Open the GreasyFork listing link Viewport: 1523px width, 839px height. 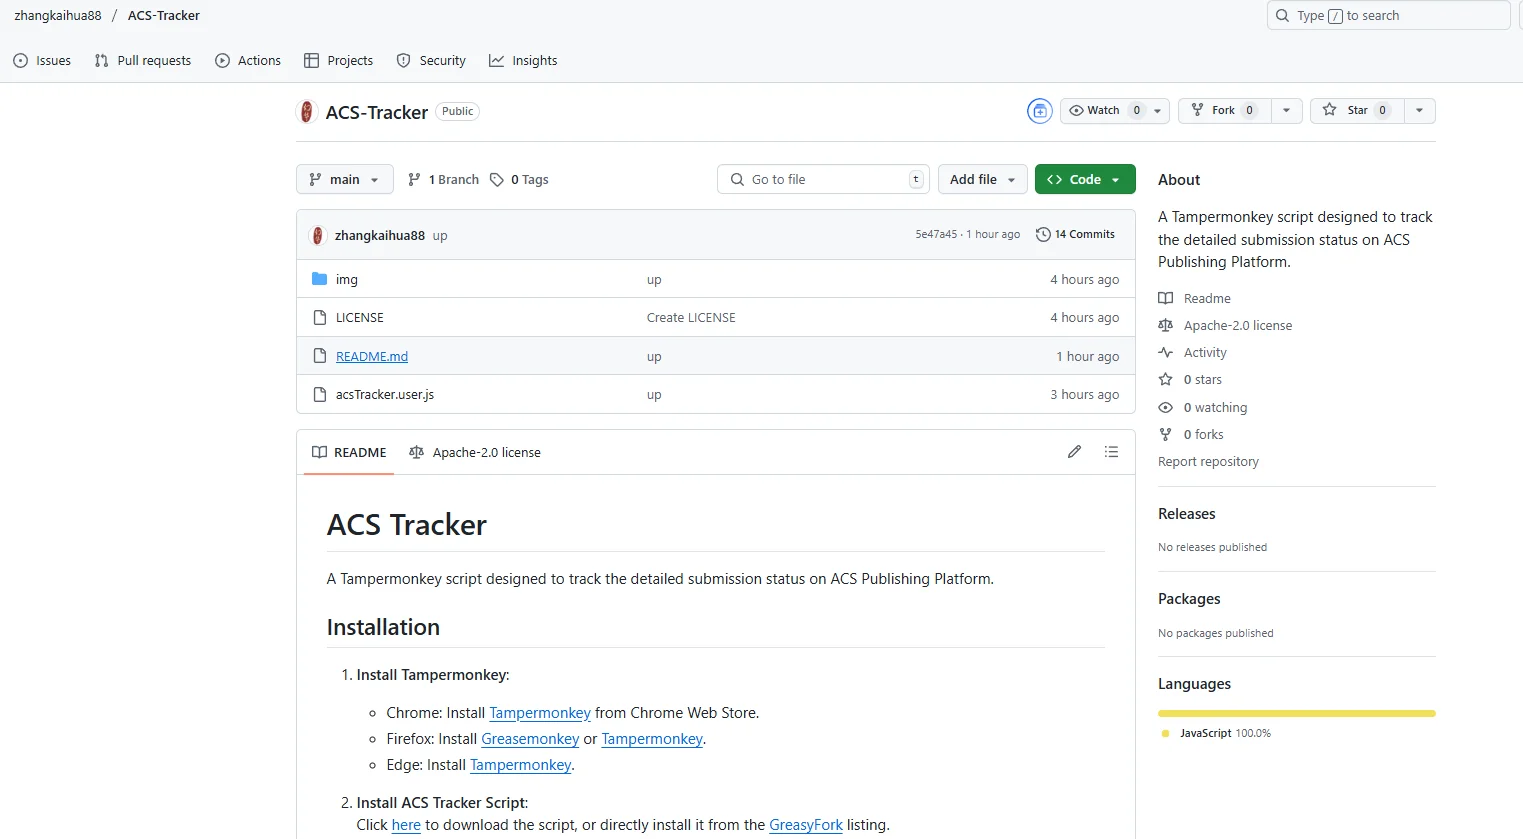[806, 825]
